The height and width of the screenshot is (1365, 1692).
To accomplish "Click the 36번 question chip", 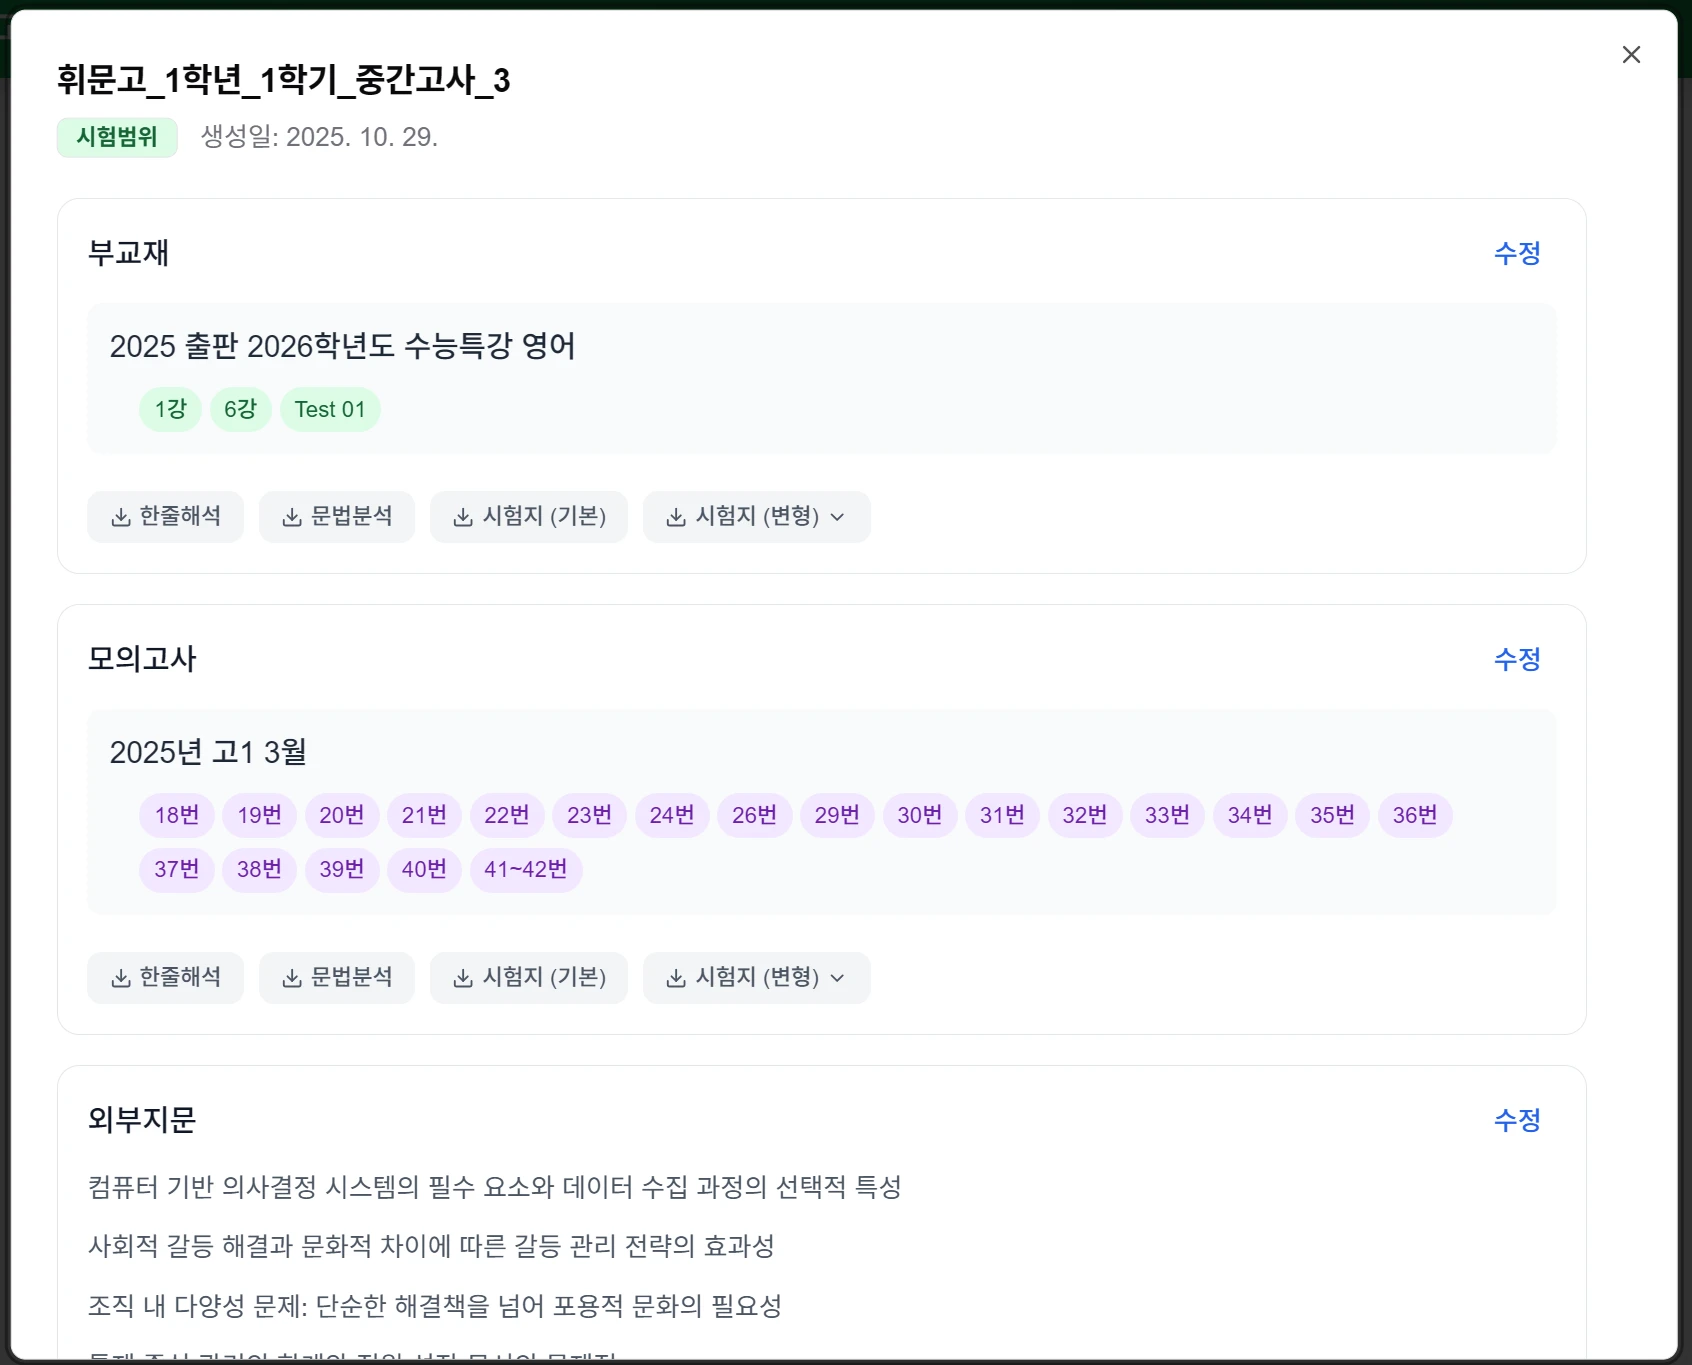I will coord(1415,815).
